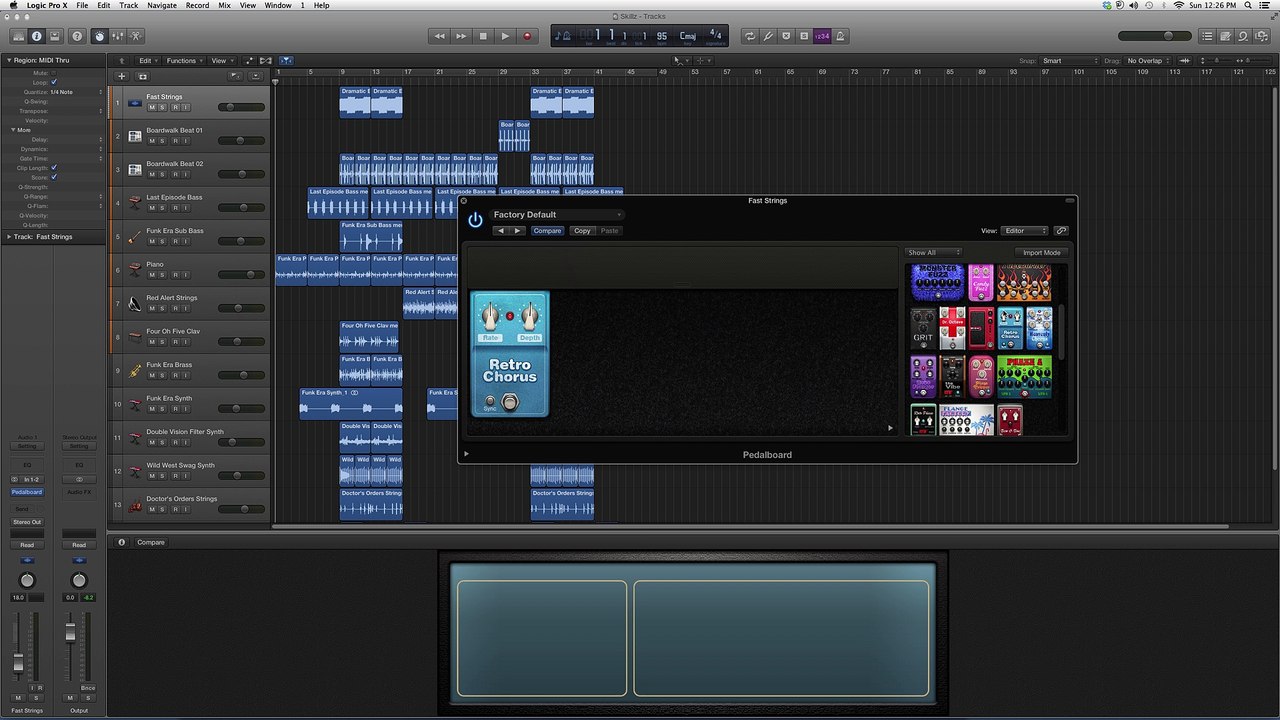Select the Dr. Octave pedal thumbnail
Screen dimensions: 1280x720
952,329
